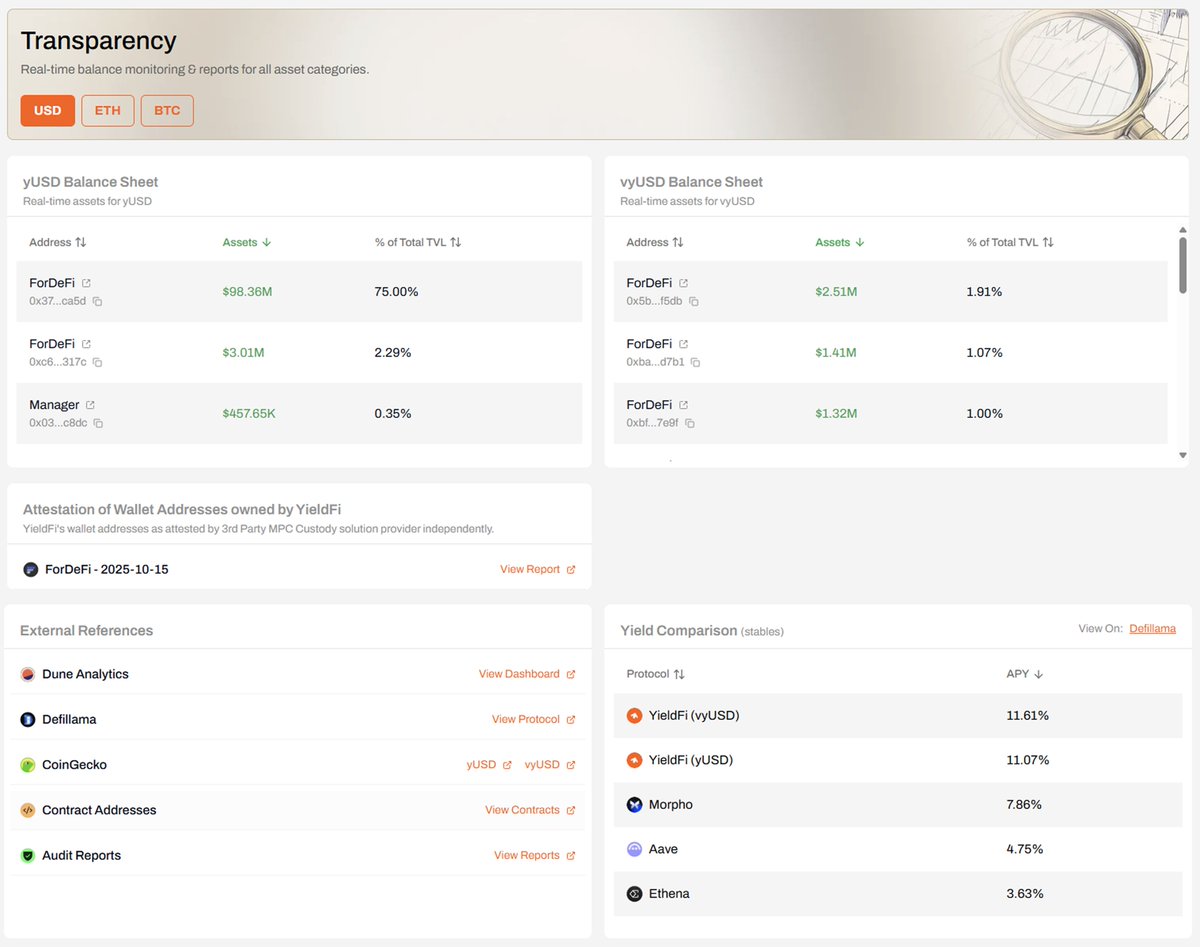
Task: Sort vyUSD table by % of Total TVL
Action: coord(1011,242)
